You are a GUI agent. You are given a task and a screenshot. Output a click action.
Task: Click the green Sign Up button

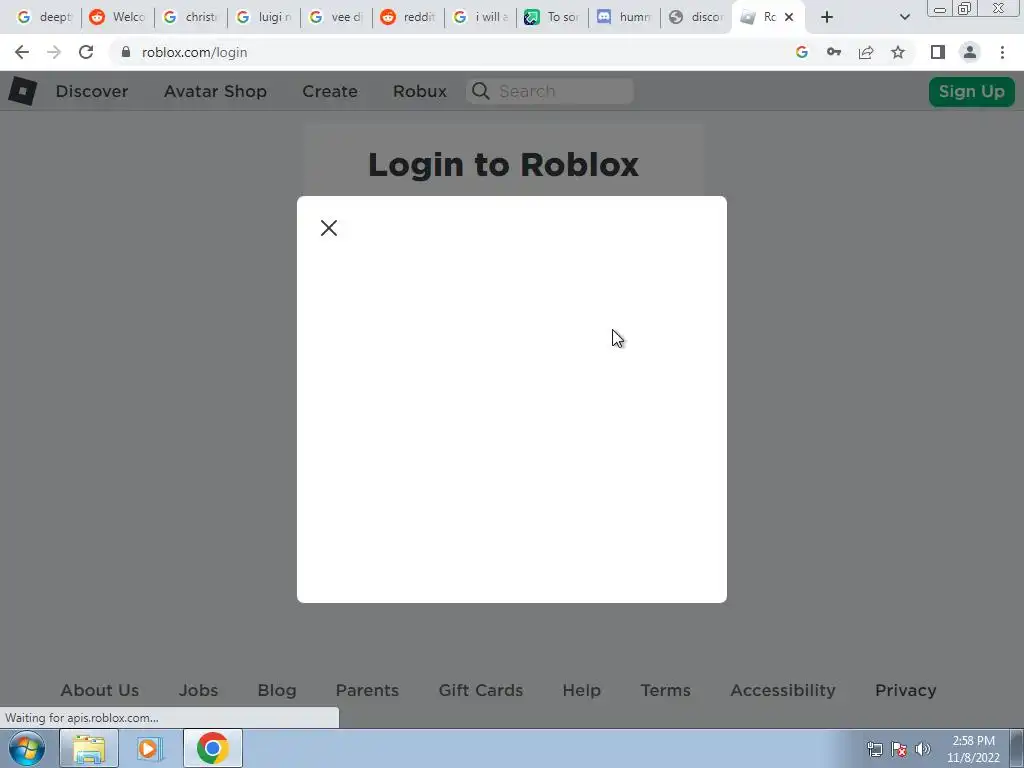971,91
